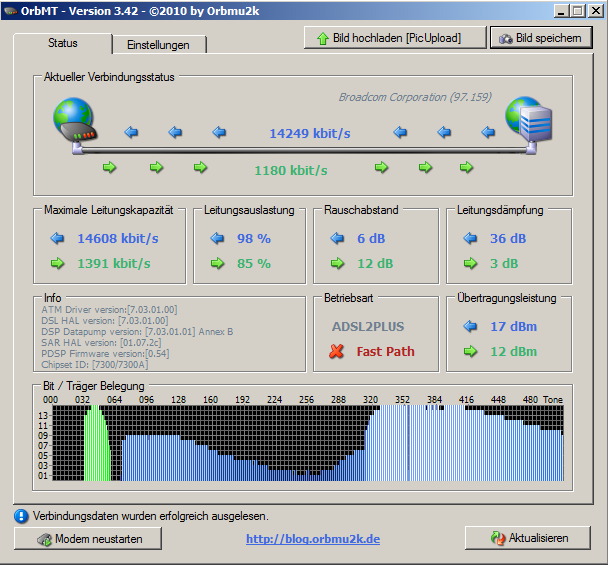Click upstream arrow beside 1391 kbit/s

pos(57,263)
